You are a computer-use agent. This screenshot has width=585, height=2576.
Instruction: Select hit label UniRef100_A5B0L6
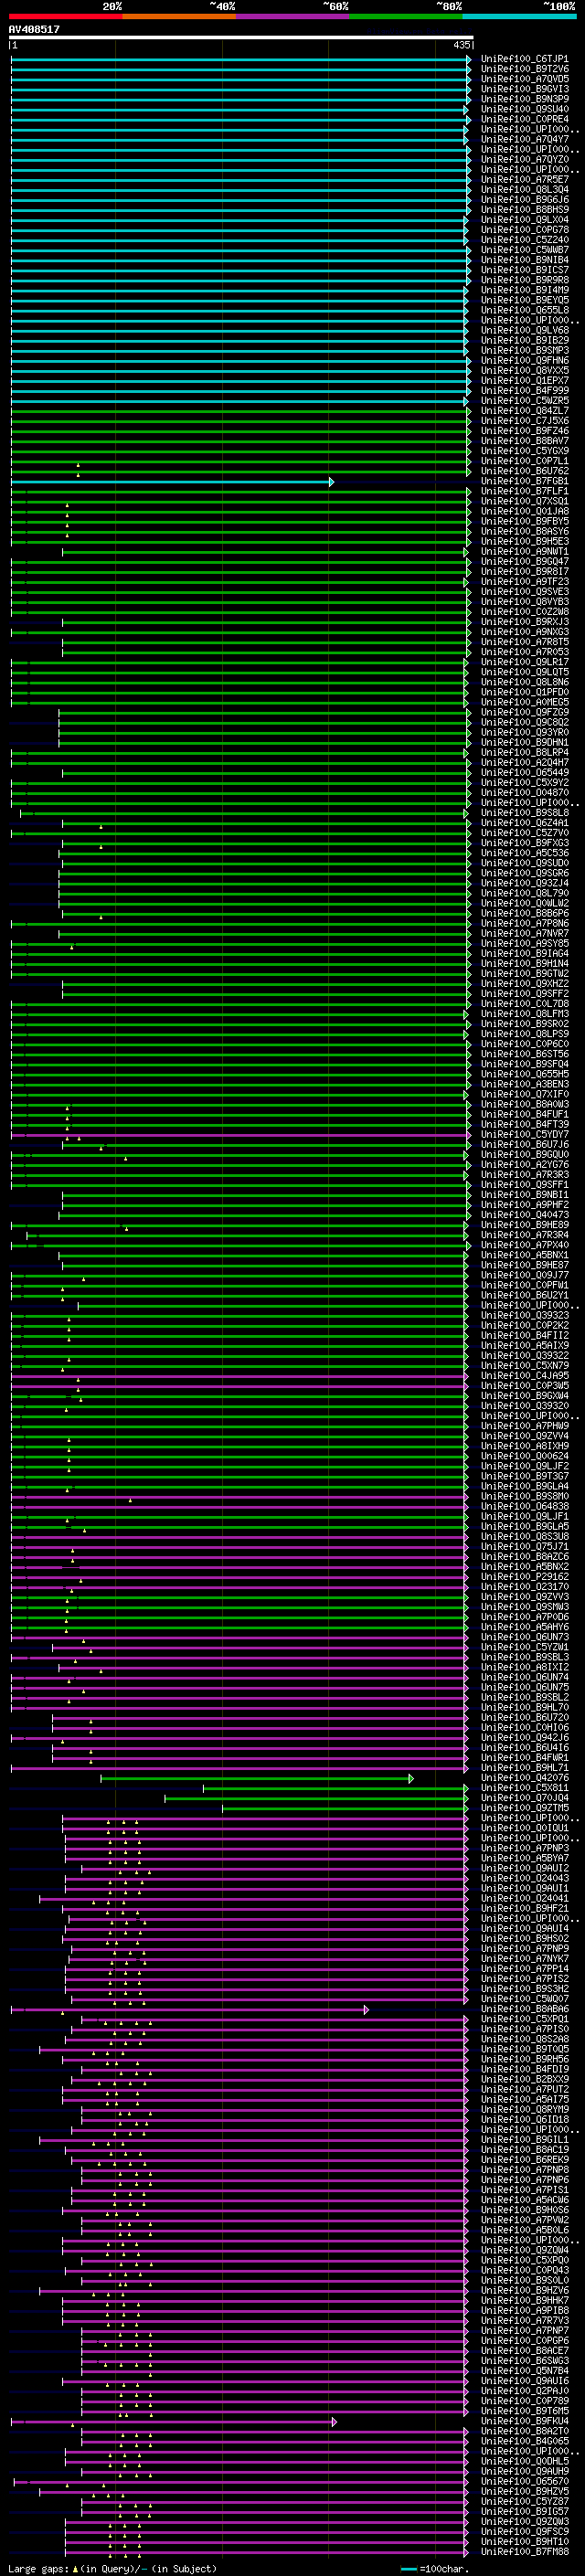click(524, 2230)
